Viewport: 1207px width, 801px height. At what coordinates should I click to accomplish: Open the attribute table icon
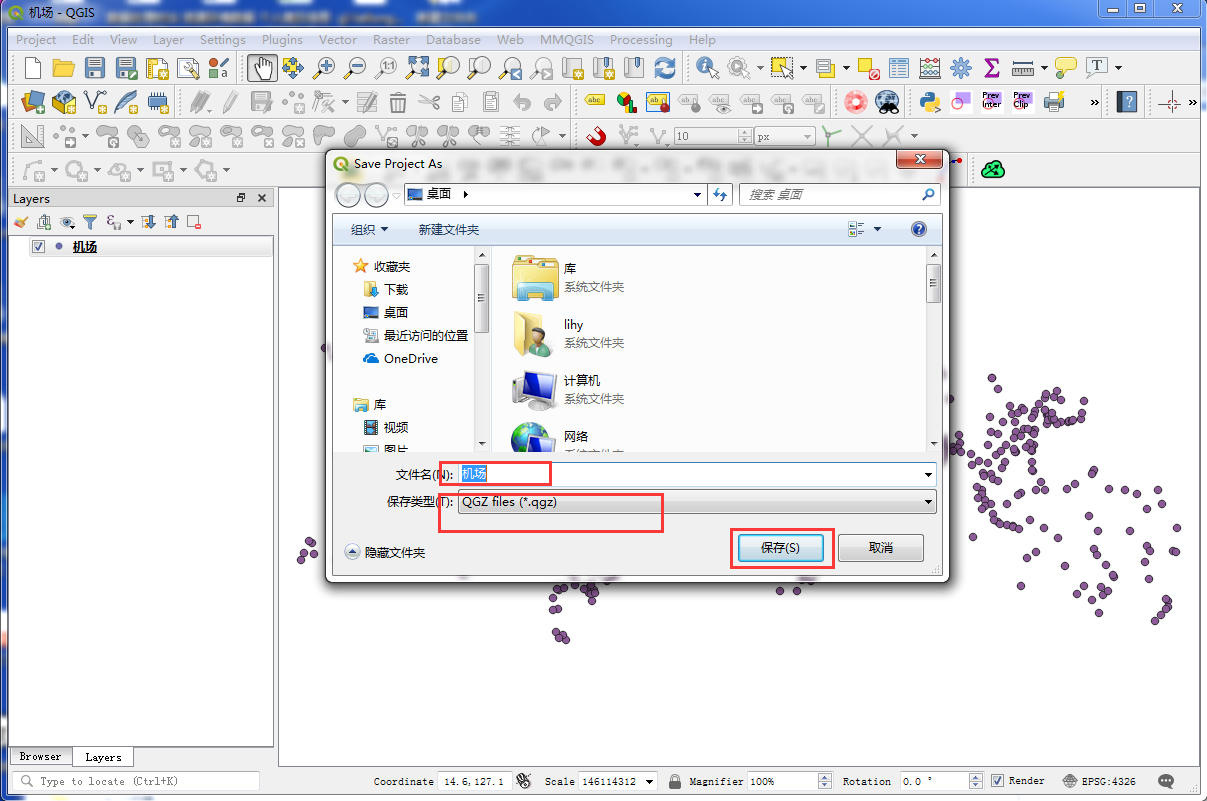pyautogui.click(x=899, y=68)
